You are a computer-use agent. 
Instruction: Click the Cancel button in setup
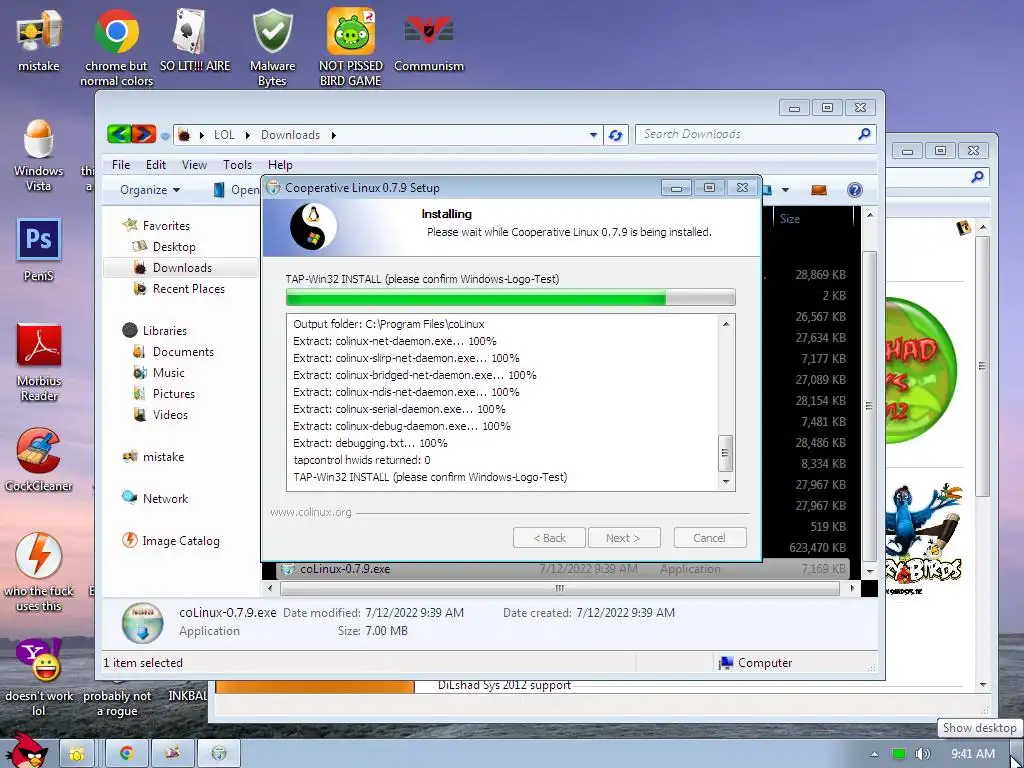point(709,538)
